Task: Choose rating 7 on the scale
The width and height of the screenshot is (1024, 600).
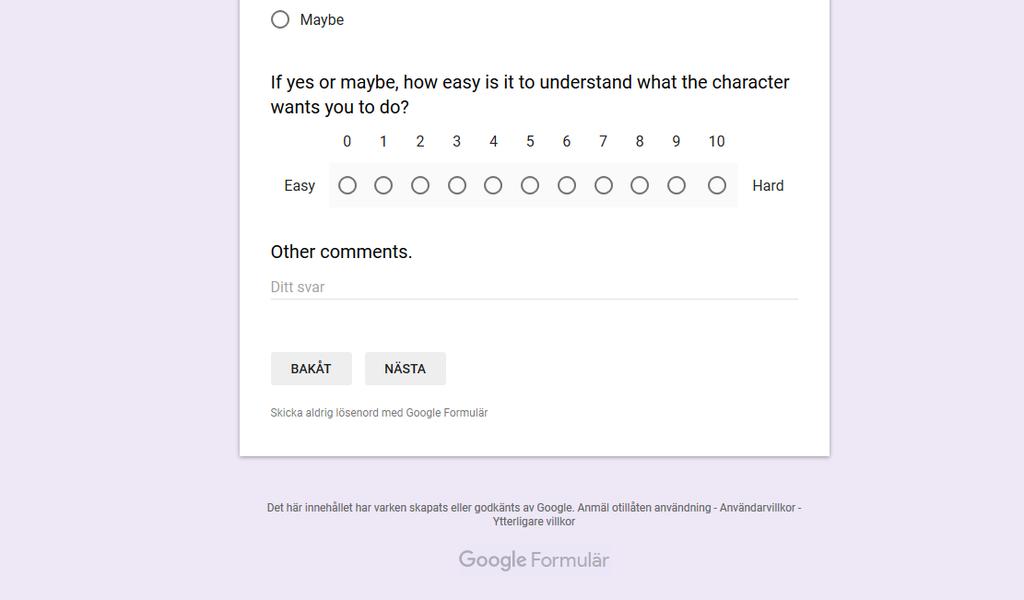Action: point(603,185)
